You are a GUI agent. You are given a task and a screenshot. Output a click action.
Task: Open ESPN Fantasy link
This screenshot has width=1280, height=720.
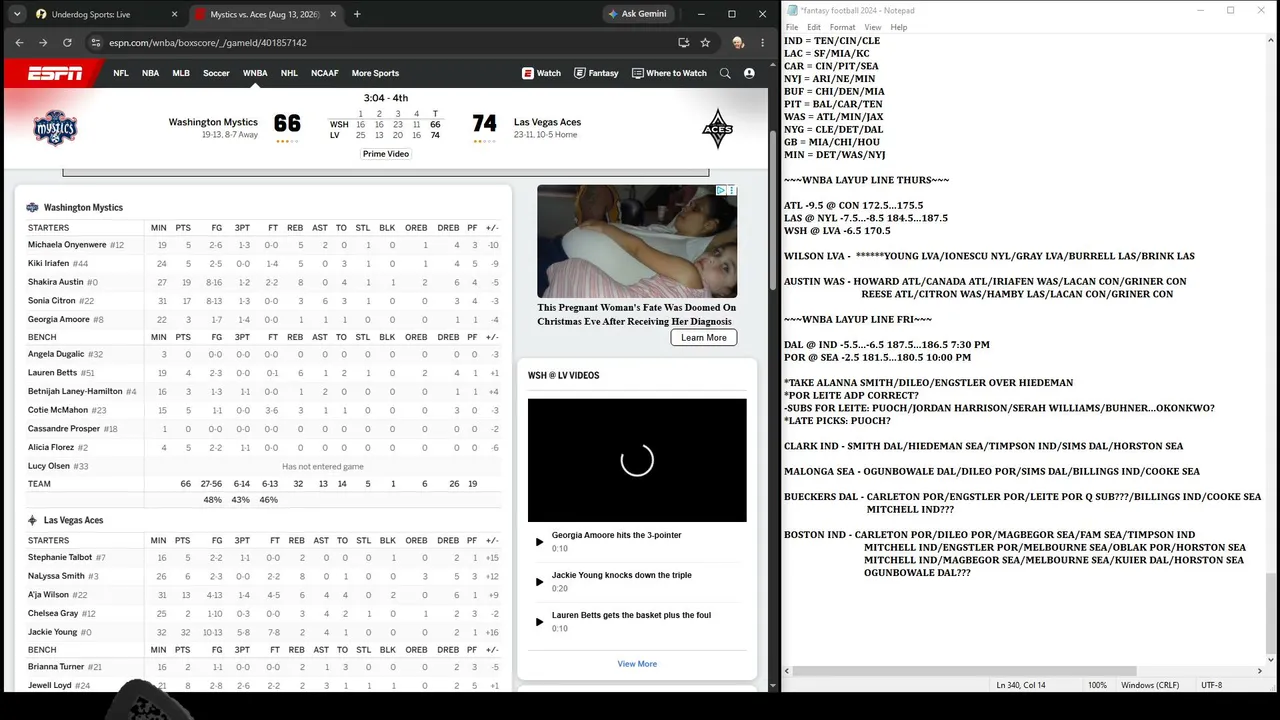[x=596, y=73]
